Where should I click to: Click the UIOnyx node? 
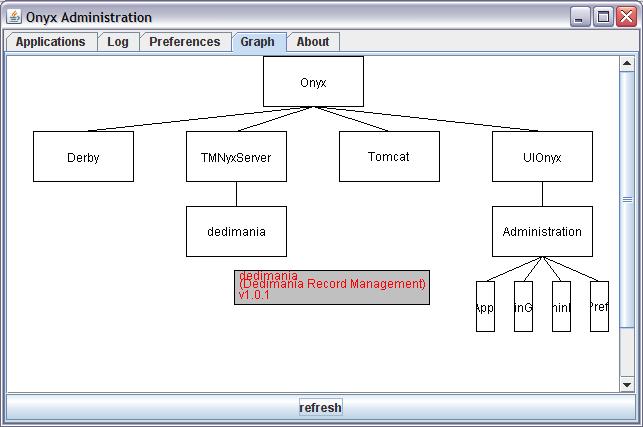point(542,157)
